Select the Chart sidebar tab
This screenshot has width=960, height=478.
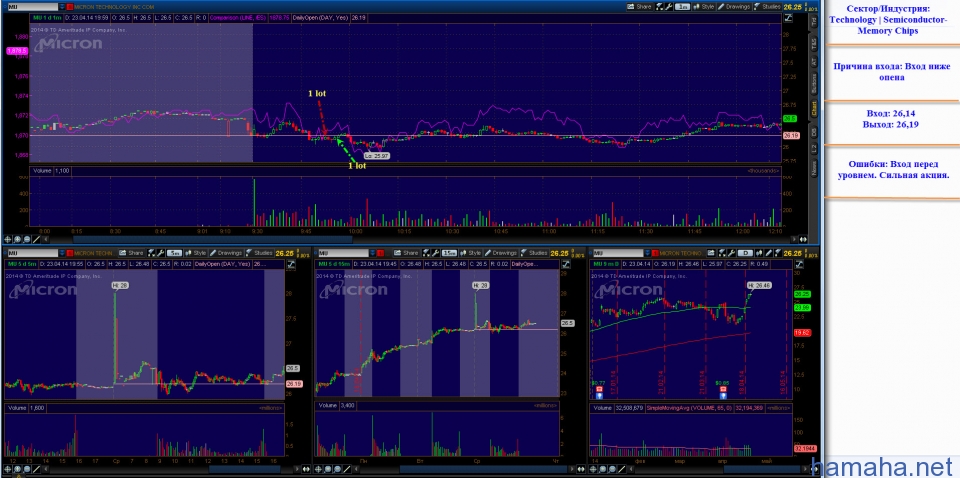coord(814,109)
